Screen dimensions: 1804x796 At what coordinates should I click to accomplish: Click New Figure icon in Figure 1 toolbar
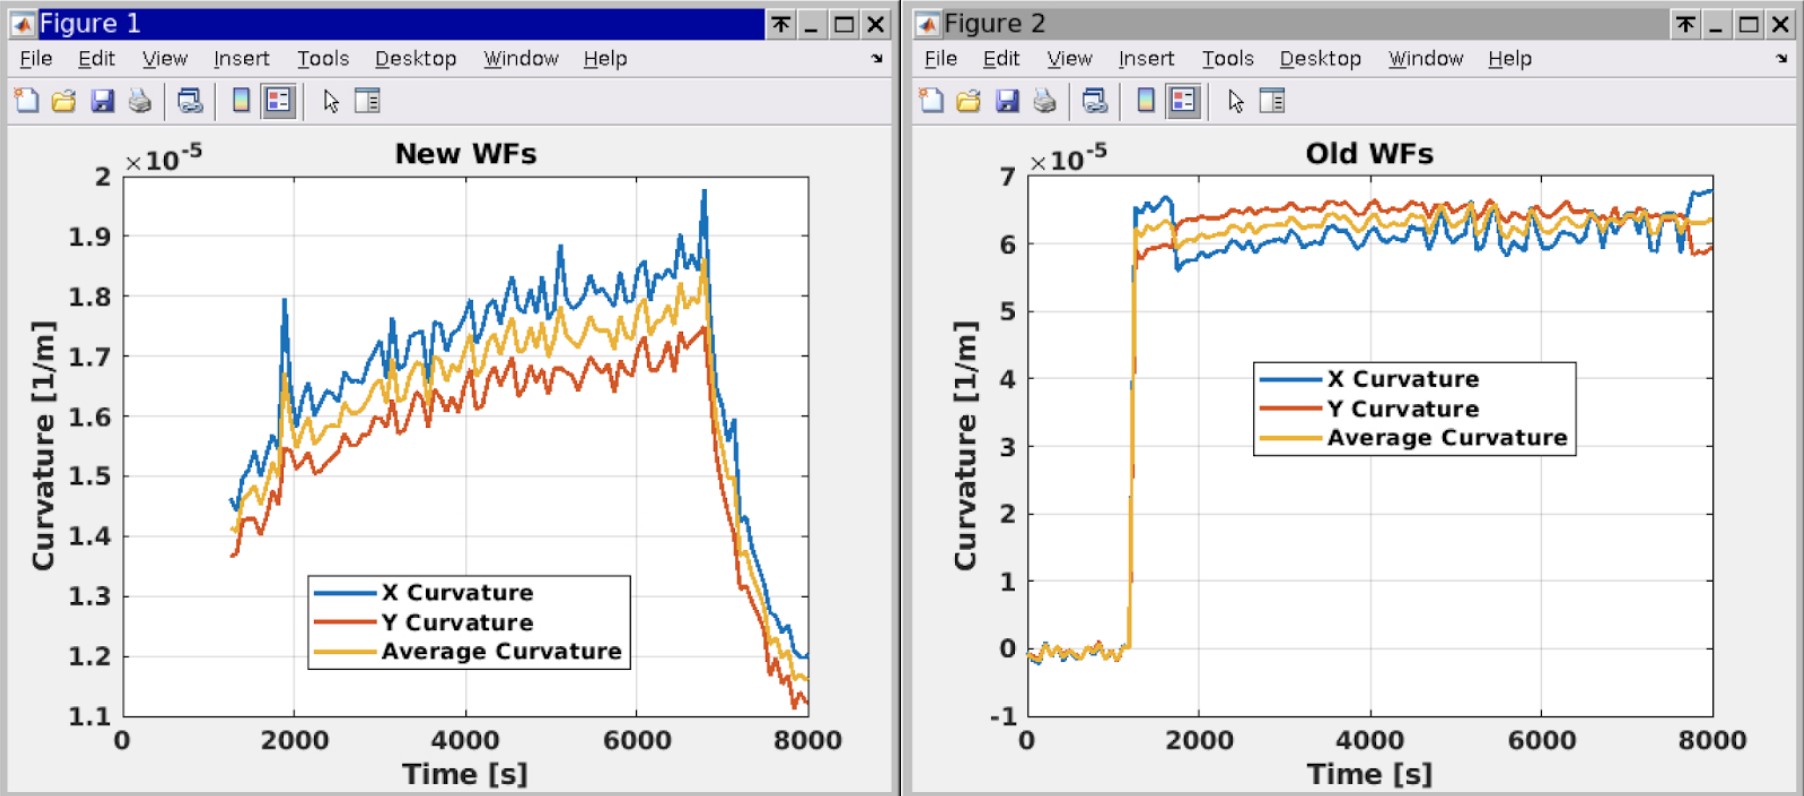coord(27,101)
